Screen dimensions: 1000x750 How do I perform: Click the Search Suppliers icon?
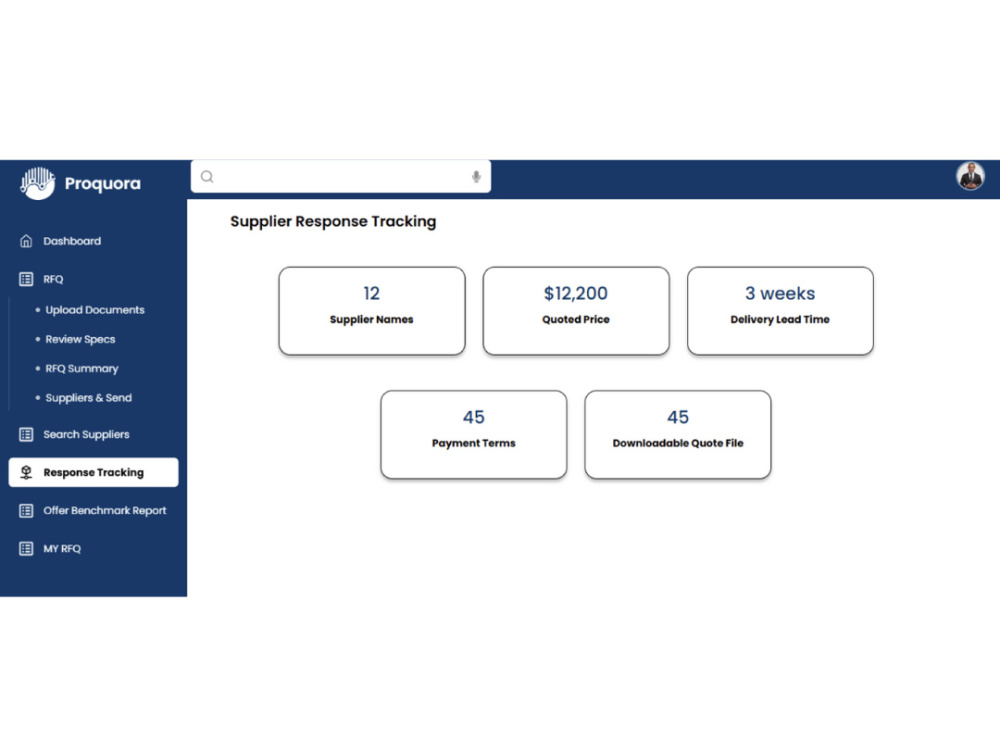(x=26, y=435)
